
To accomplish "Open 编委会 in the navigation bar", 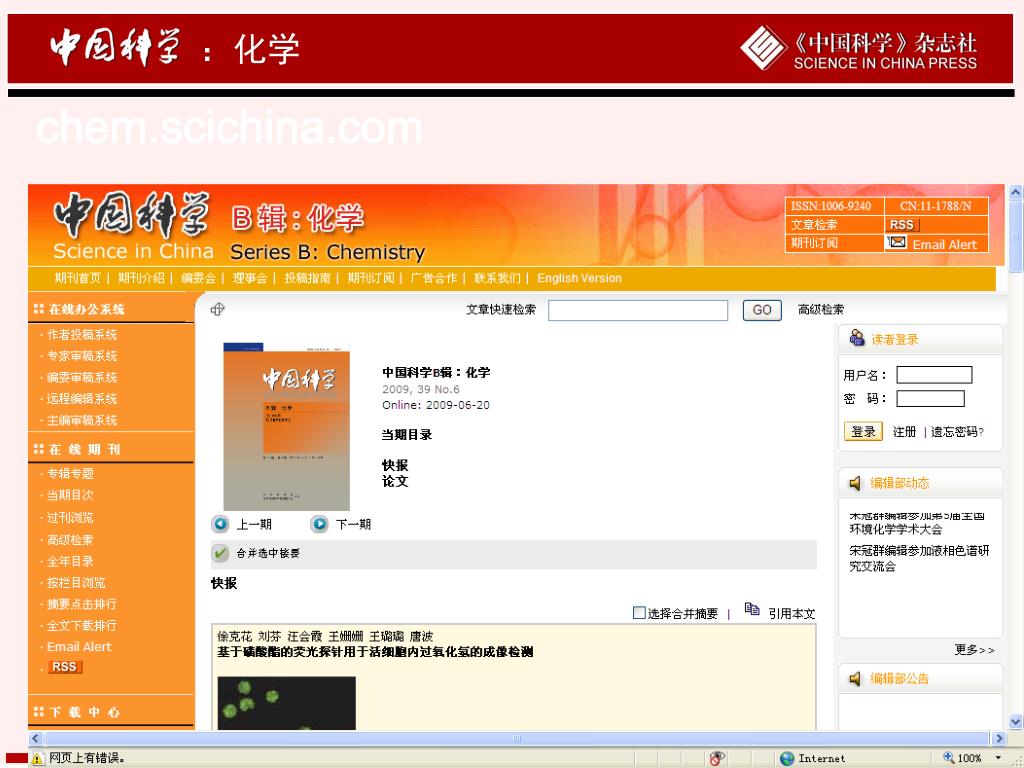I will [199, 278].
